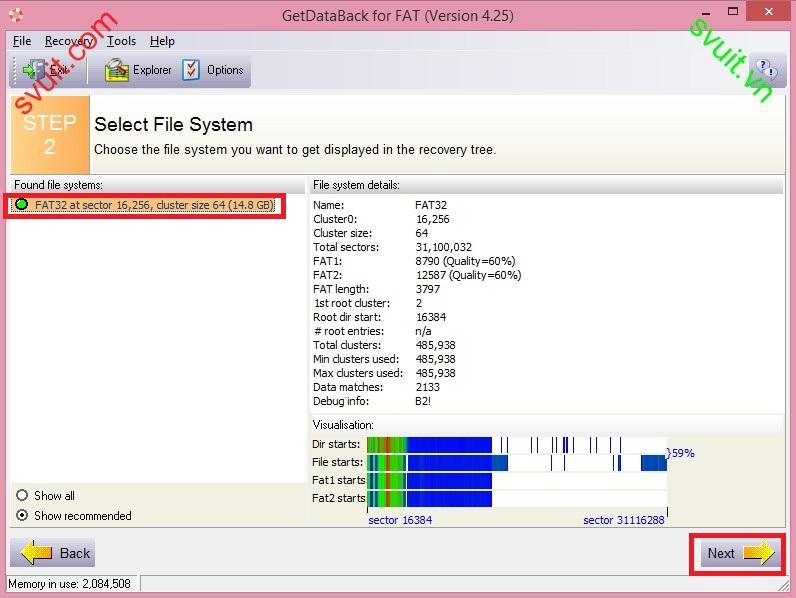
Task: Click the Root dir start value 16384
Action: tap(430, 317)
